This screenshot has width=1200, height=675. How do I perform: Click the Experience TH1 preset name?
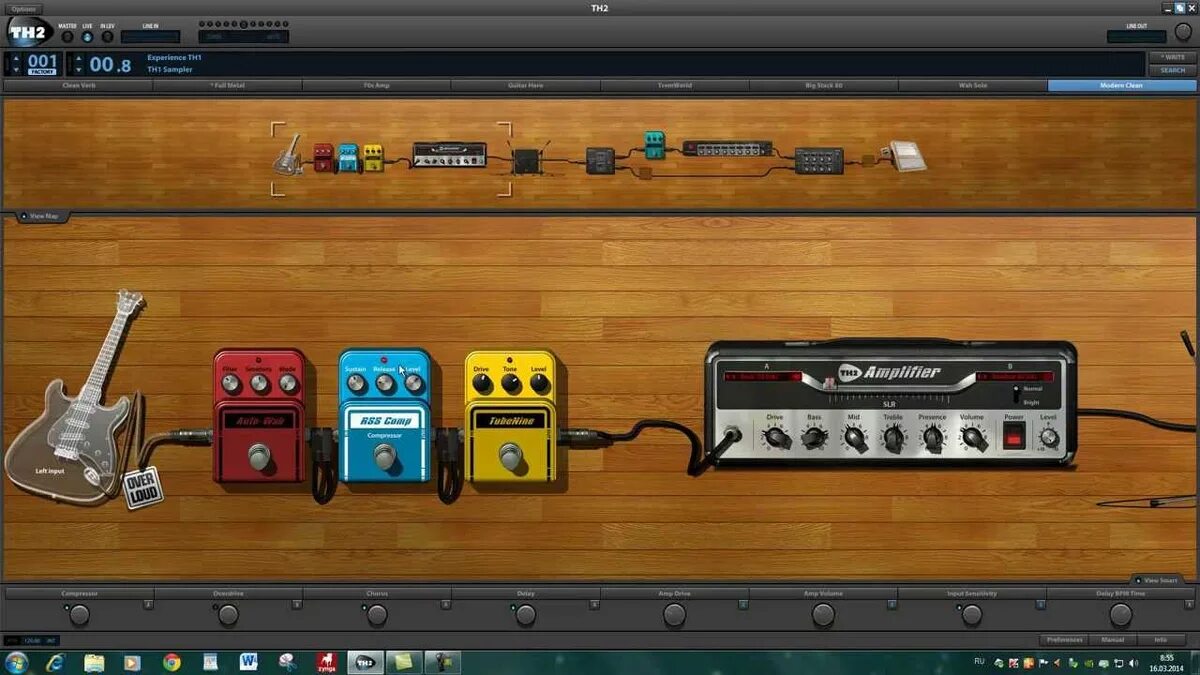174,57
